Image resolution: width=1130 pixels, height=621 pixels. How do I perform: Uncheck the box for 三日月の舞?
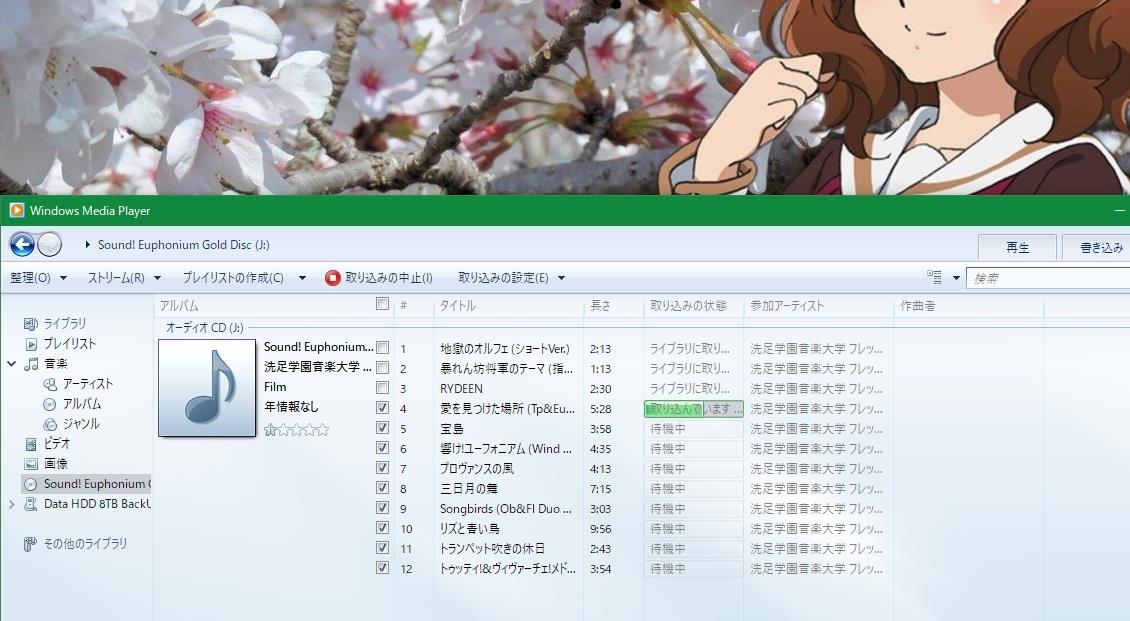coord(383,488)
